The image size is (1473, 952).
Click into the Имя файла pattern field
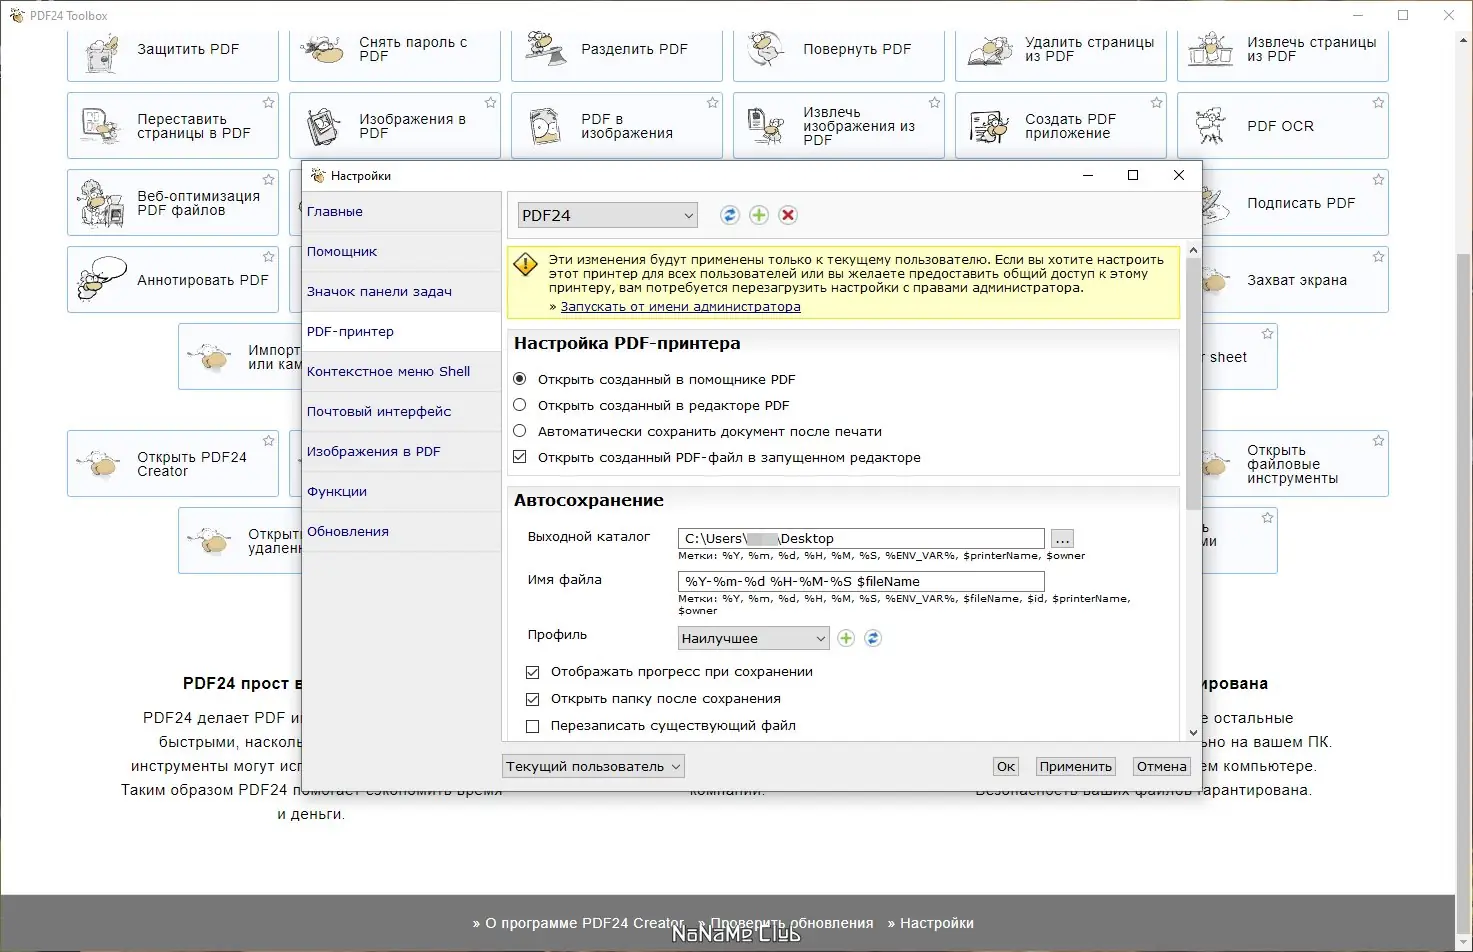[861, 582]
